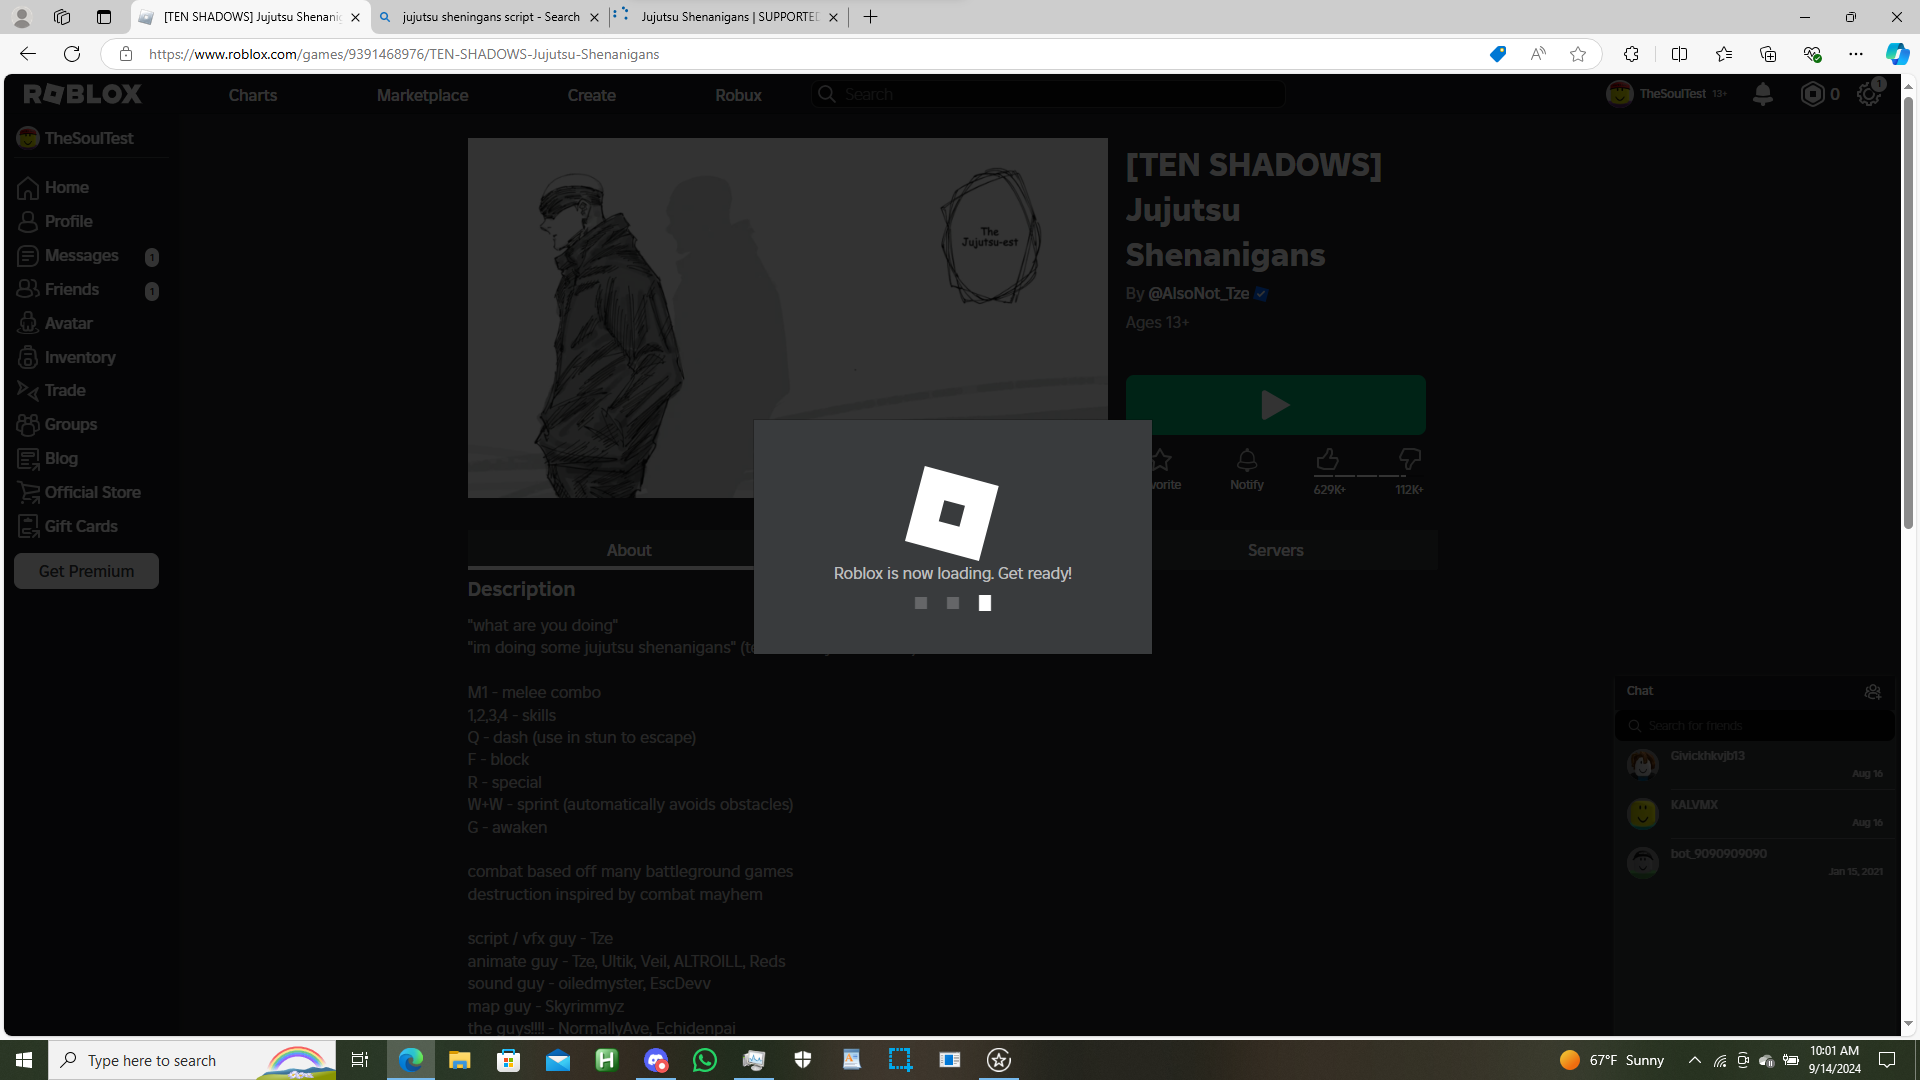Show hidden system tray icons chevron
This screenshot has width=1920, height=1080.
[1694, 1060]
